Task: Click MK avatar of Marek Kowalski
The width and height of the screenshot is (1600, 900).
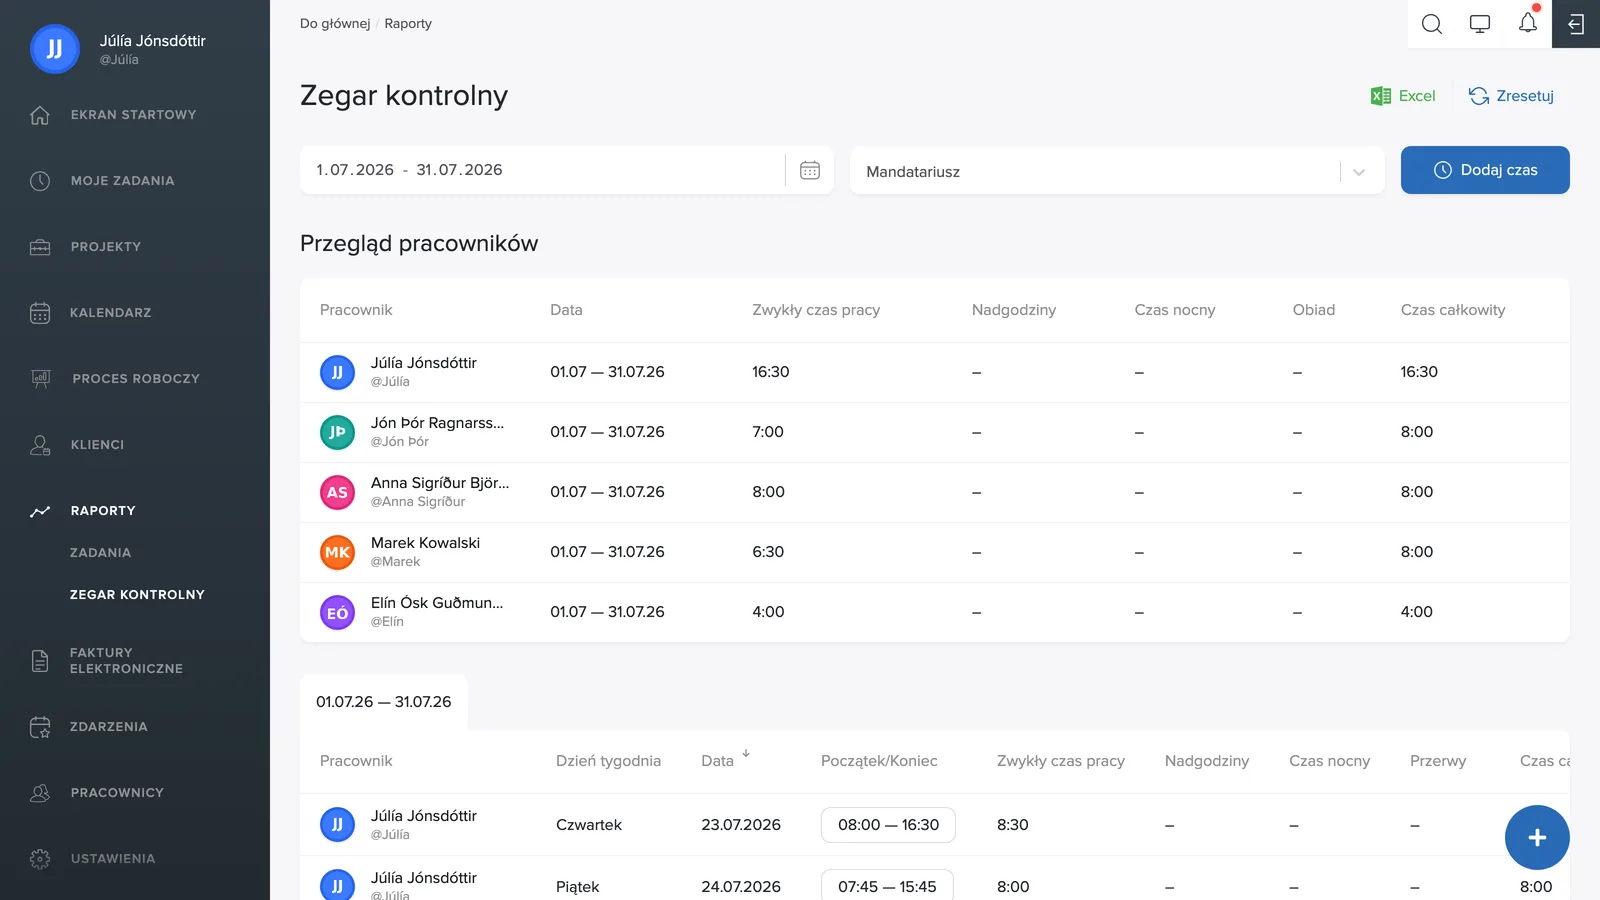Action: 337,552
